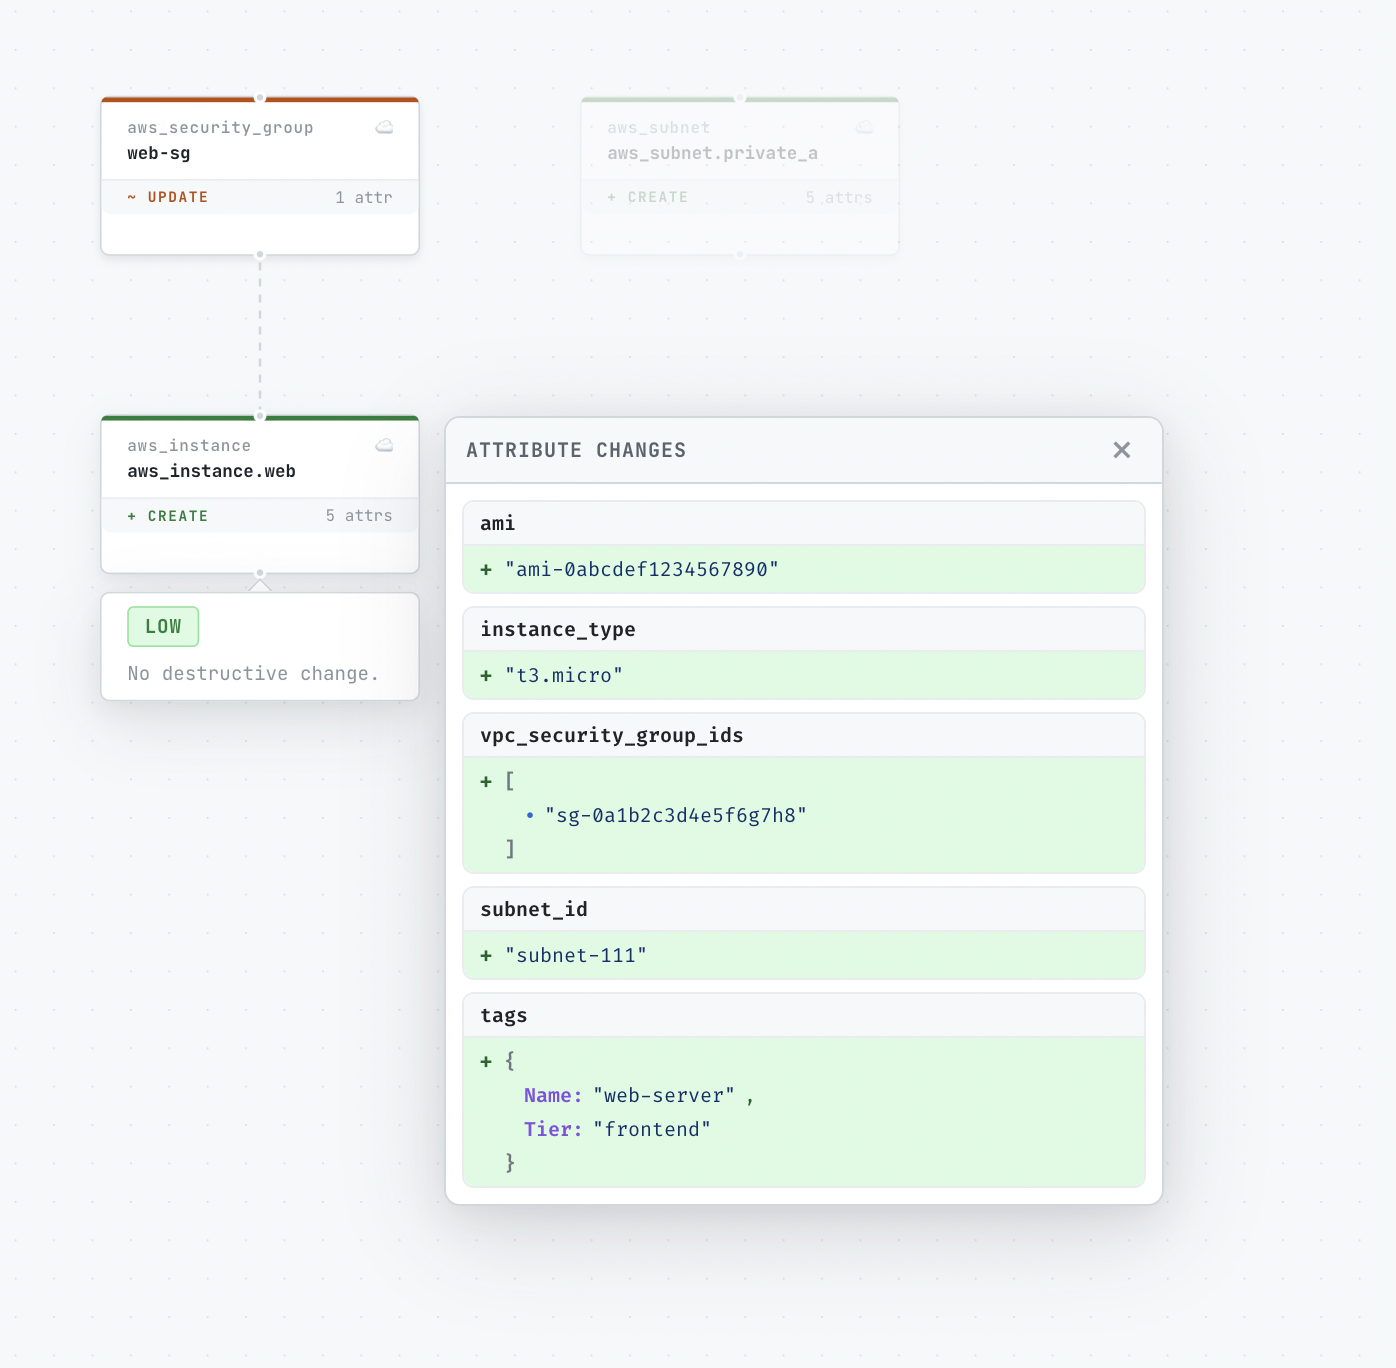1396x1368 pixels.
Task: Click top connector port of web-sg node
Action: [260, 98]
